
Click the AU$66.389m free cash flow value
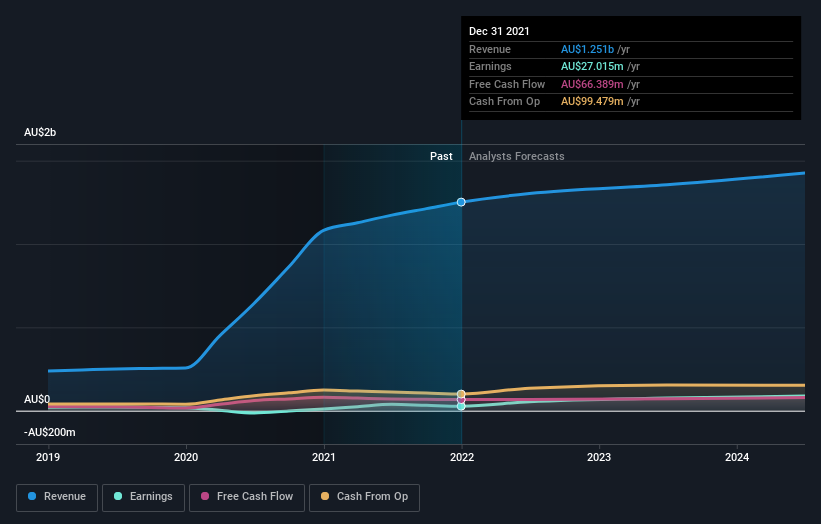point(592,84)
